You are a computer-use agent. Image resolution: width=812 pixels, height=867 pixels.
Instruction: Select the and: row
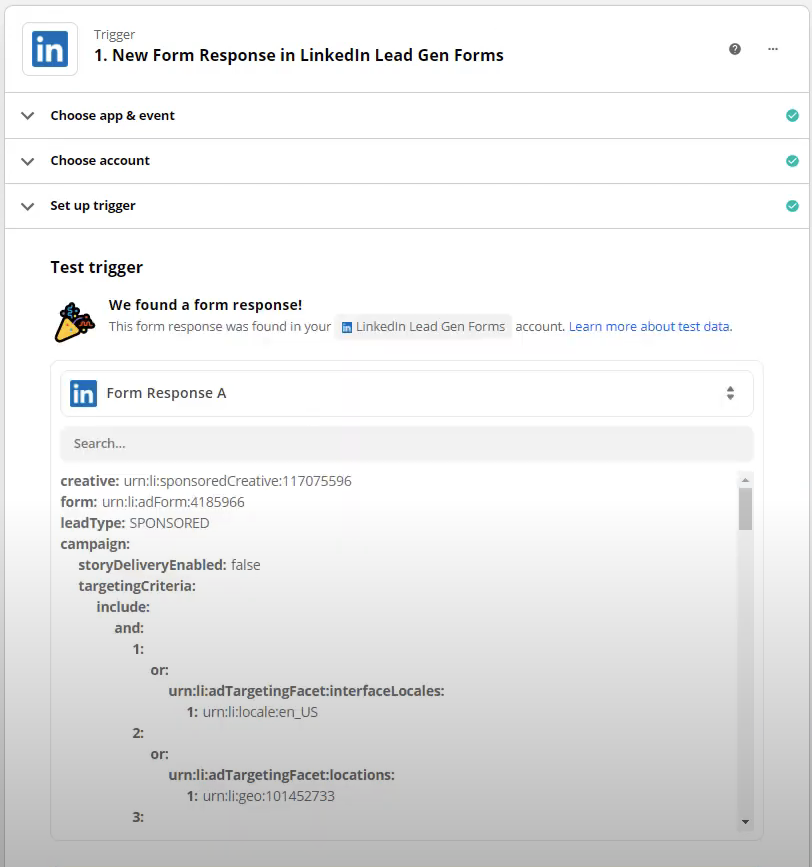(x=129, y=628)
